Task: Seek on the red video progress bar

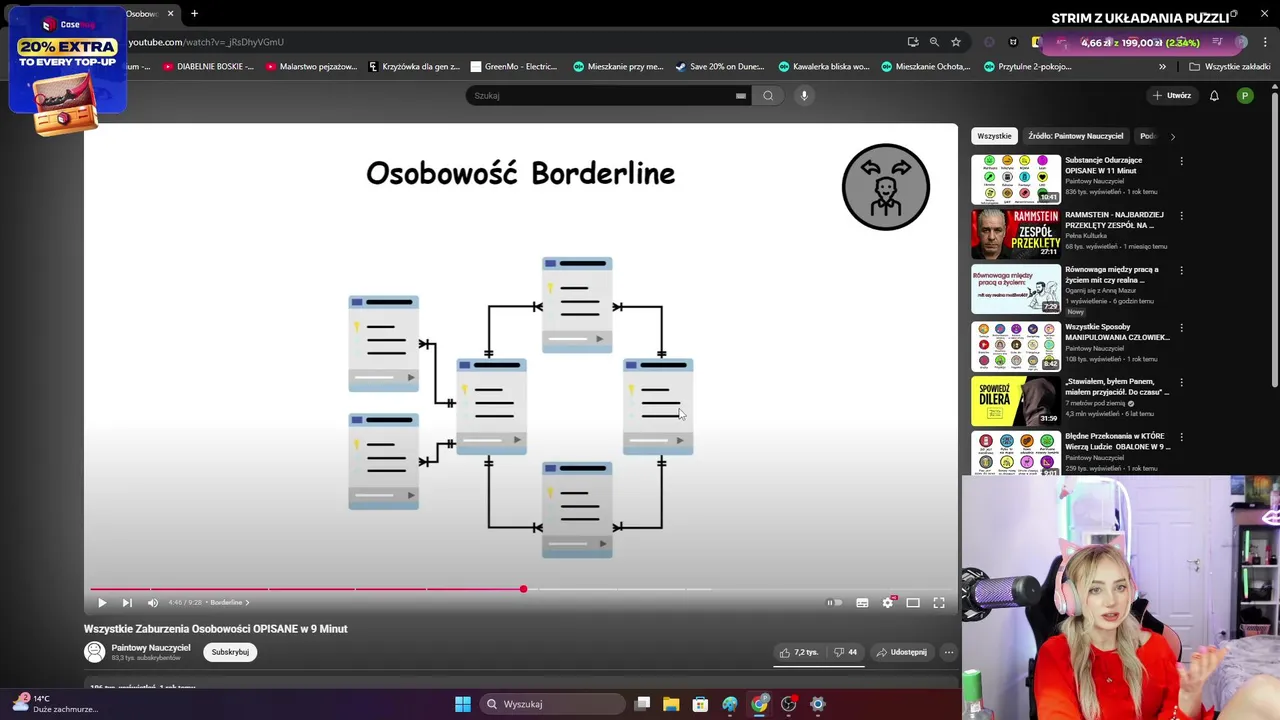Action: click(x=306, y=589)
